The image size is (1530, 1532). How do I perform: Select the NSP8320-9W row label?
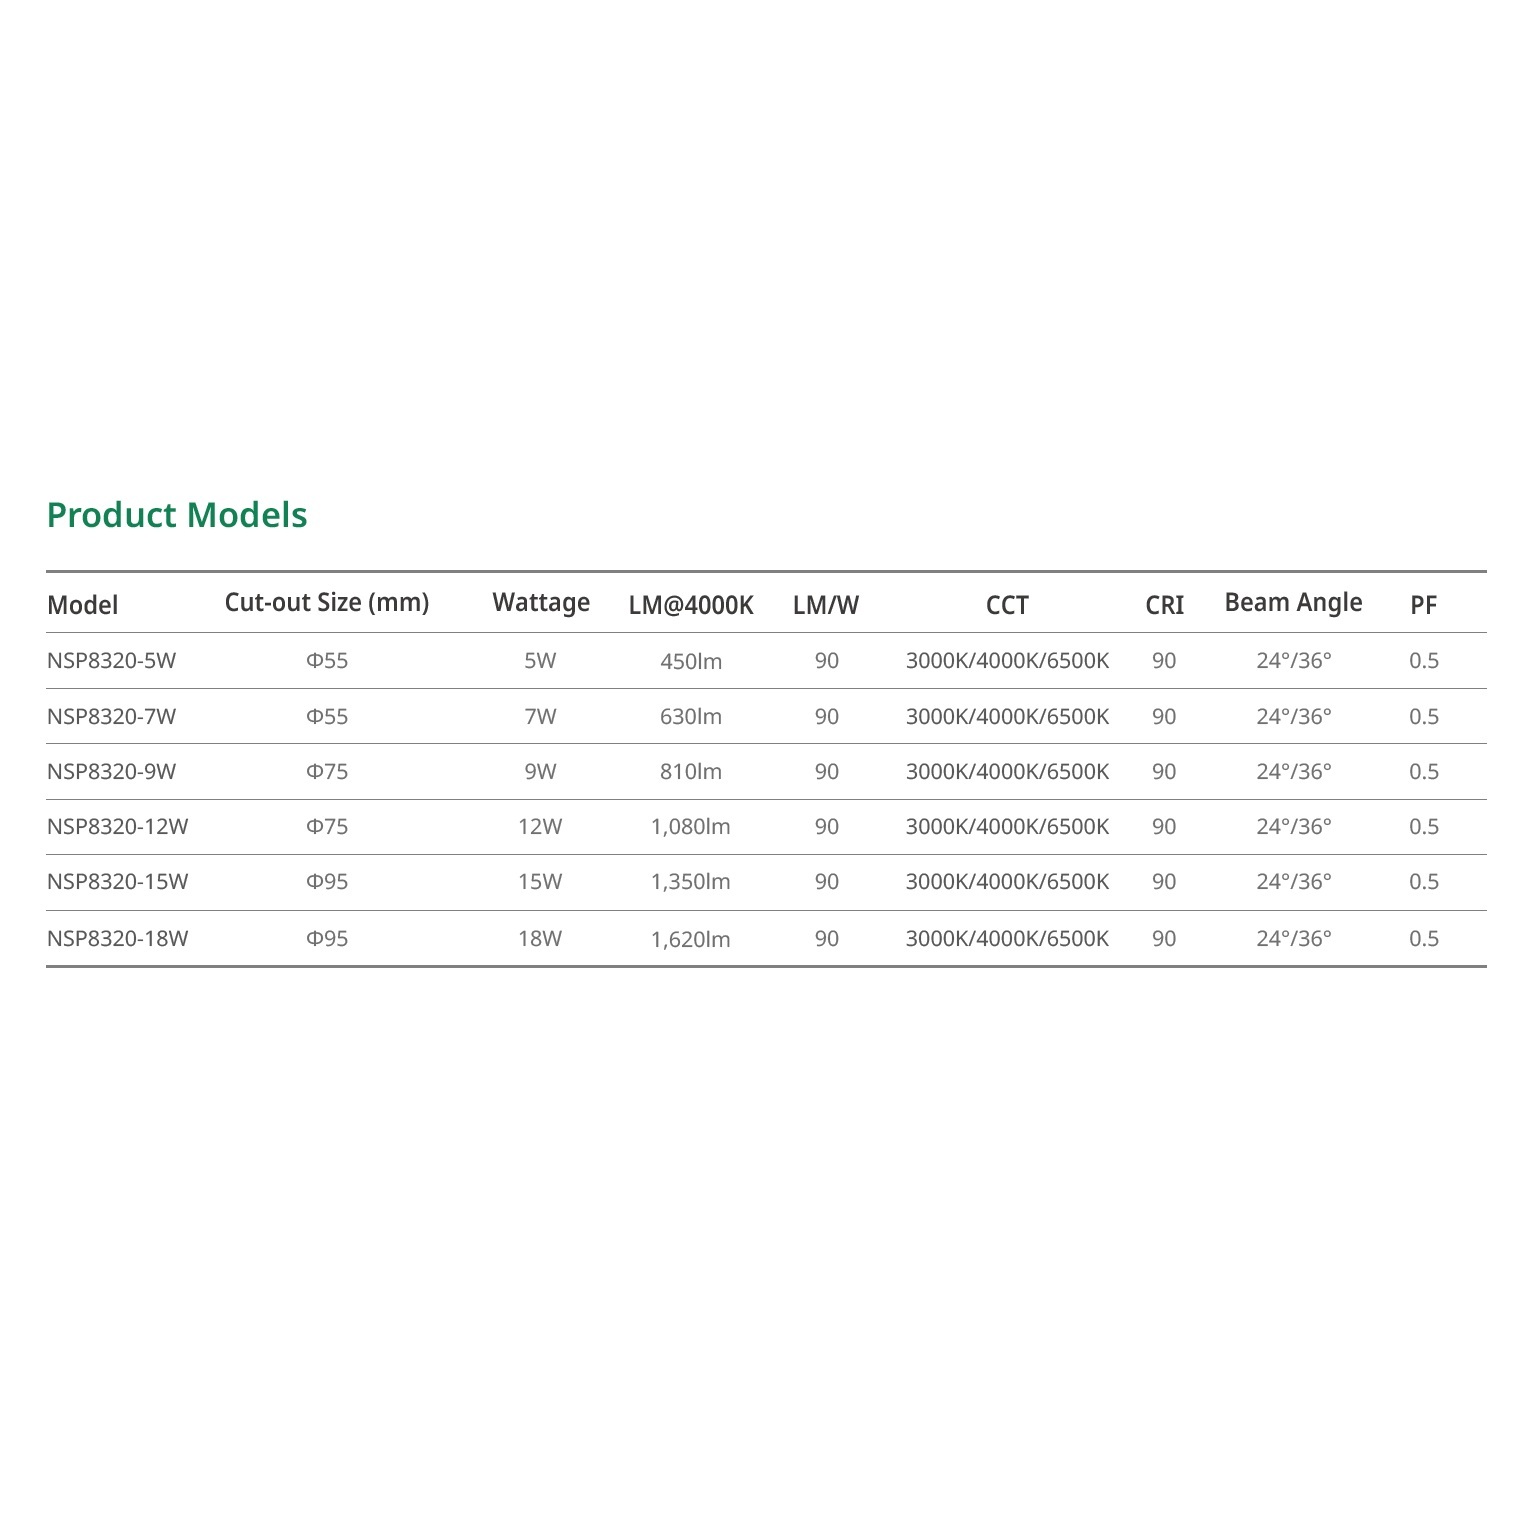pyautogui.click(x=112, y=772)
